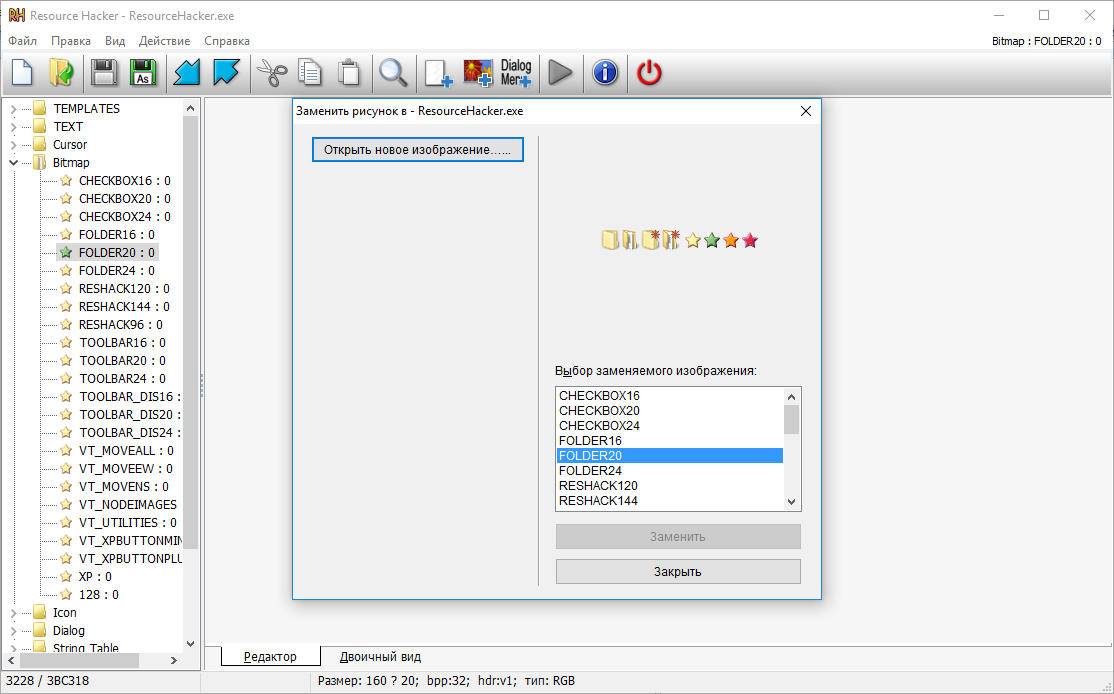This screenshot has width=1114, height=694.
Task: Click the star icon beside RESHACK120
Action: (66, 288)
